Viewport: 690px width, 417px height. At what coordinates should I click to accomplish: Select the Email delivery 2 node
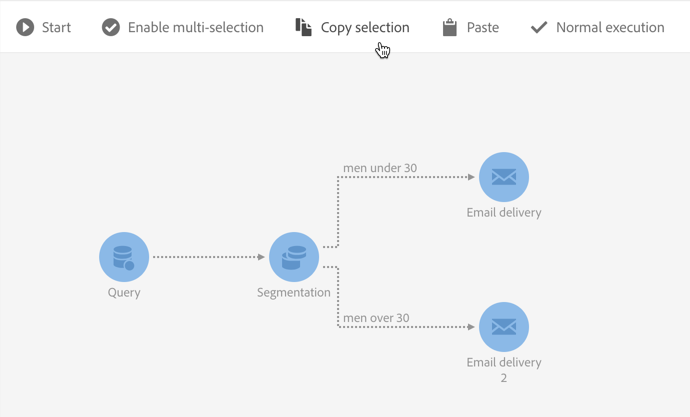tap(504, 327)
